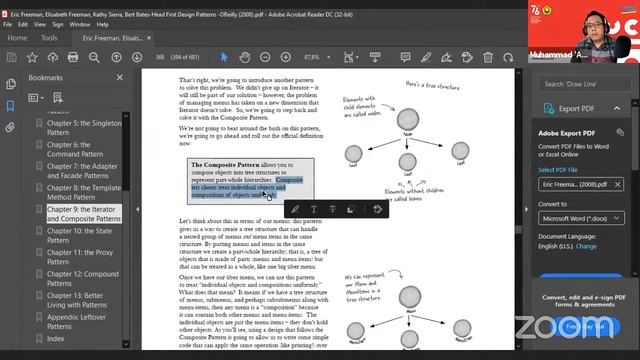The width and height of the screenshot is (640, 360).
Task: Open the bookmarks options dropdown
Action: point(36,98)
